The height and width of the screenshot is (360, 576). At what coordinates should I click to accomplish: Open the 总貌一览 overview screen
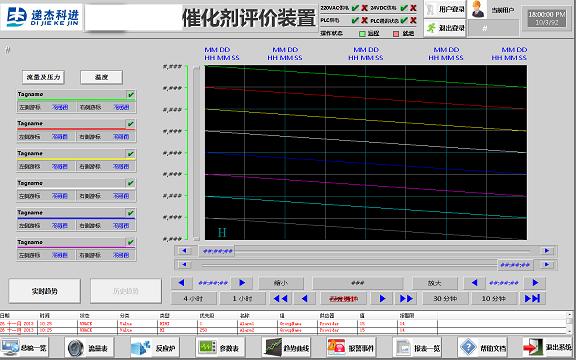coord(24,347)
